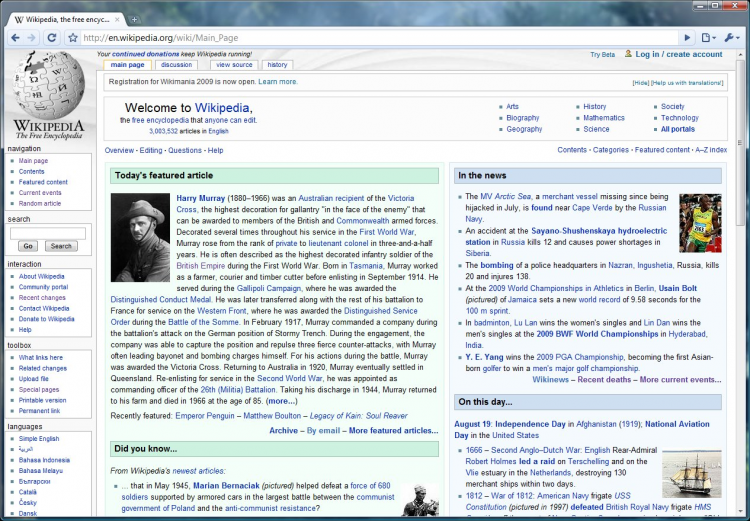Screen dimensions: 750x521
Task: Click Learn more about Wikimania
Action: tap(278, 82)
